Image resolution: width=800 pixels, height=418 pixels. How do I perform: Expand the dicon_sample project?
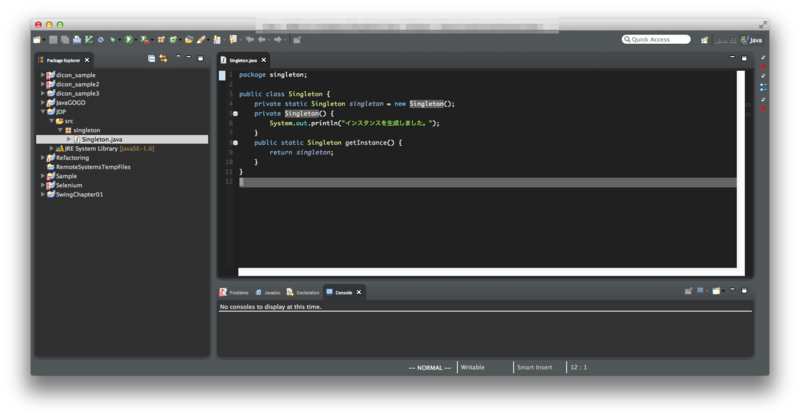pos(43,75)
